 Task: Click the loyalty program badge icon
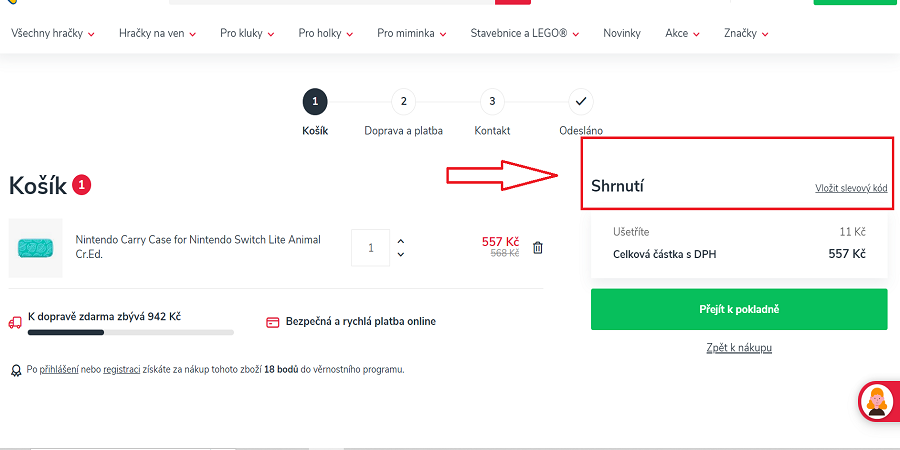pyautogui.click(x=16, y=370)
